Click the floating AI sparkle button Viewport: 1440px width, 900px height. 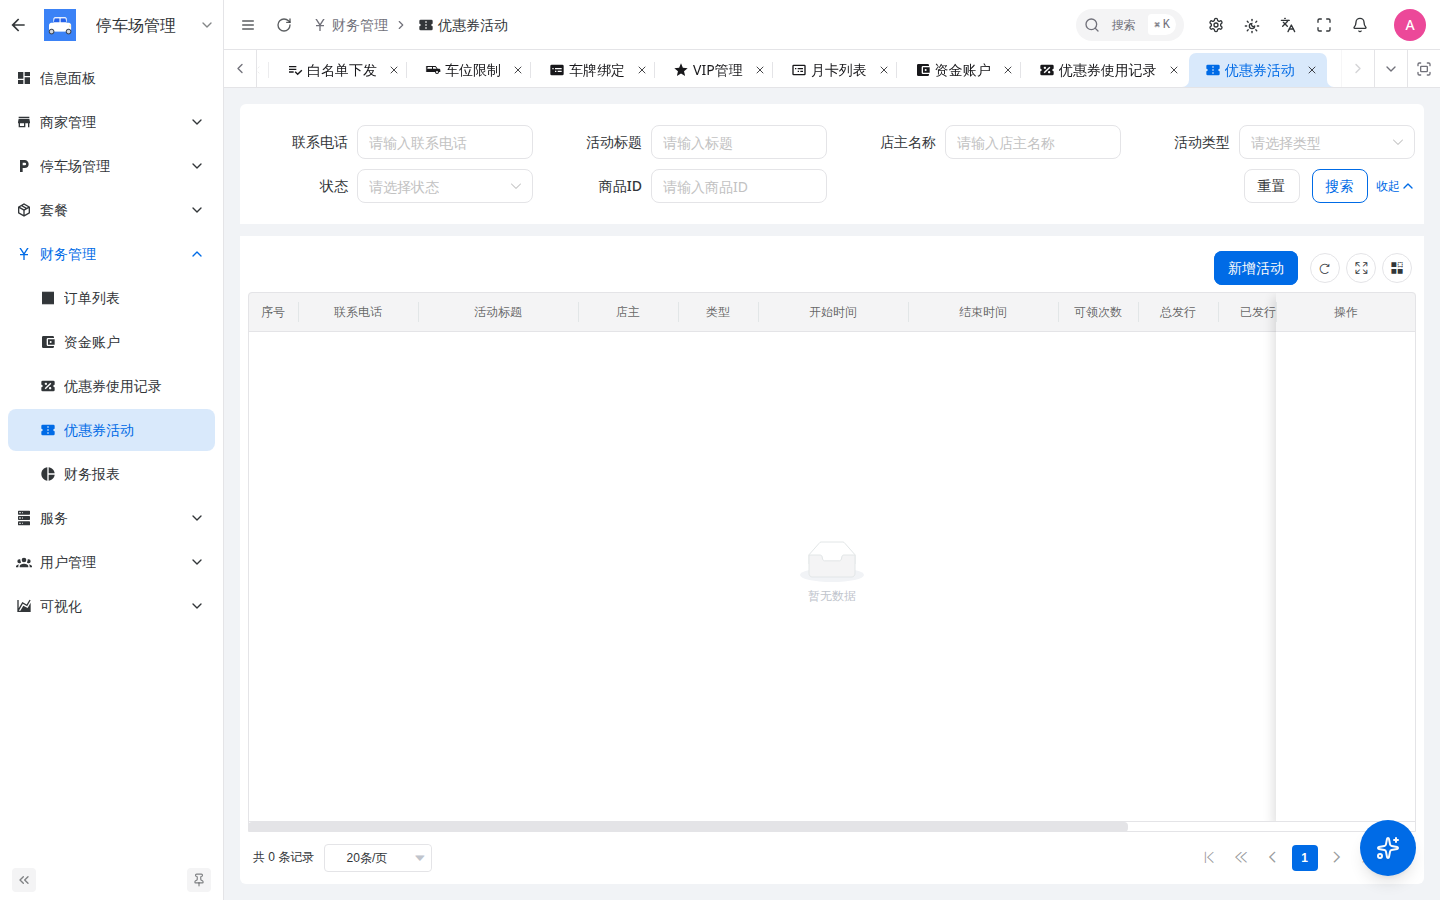pyautogui.click(x=1388, y=848)
